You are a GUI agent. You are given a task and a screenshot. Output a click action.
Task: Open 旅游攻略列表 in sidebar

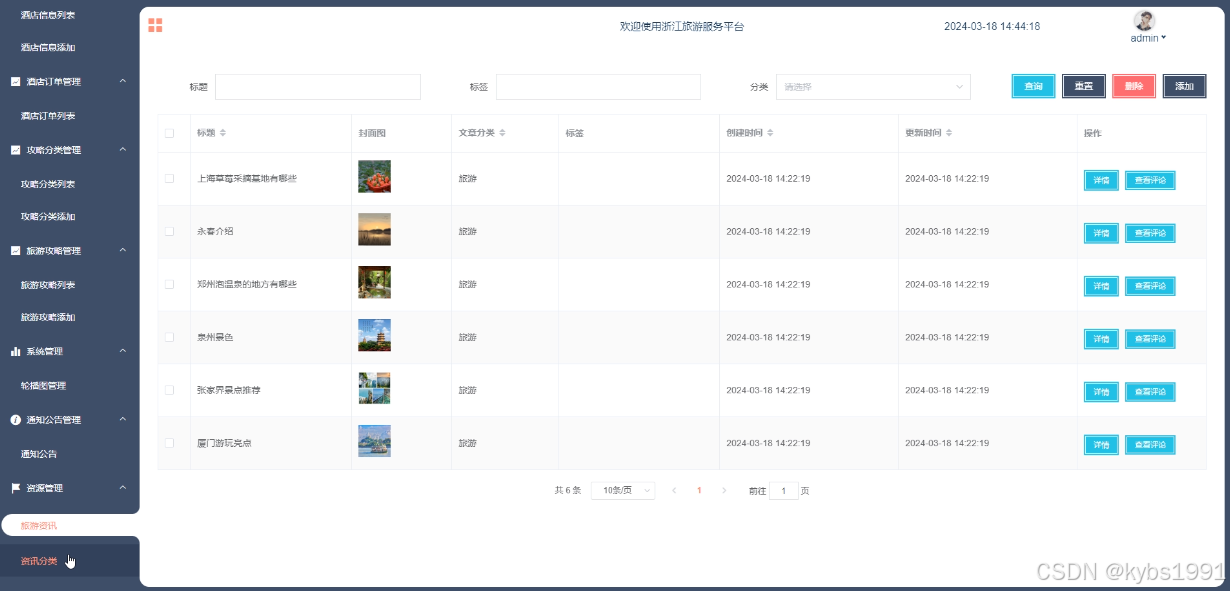pos(48,285)
